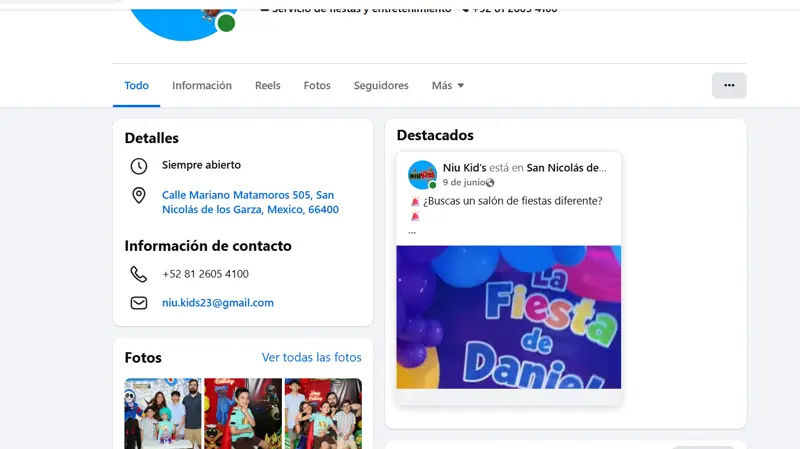Switch to the Todo tab
This screenshot has height=449, width=800.
(136, 85)
